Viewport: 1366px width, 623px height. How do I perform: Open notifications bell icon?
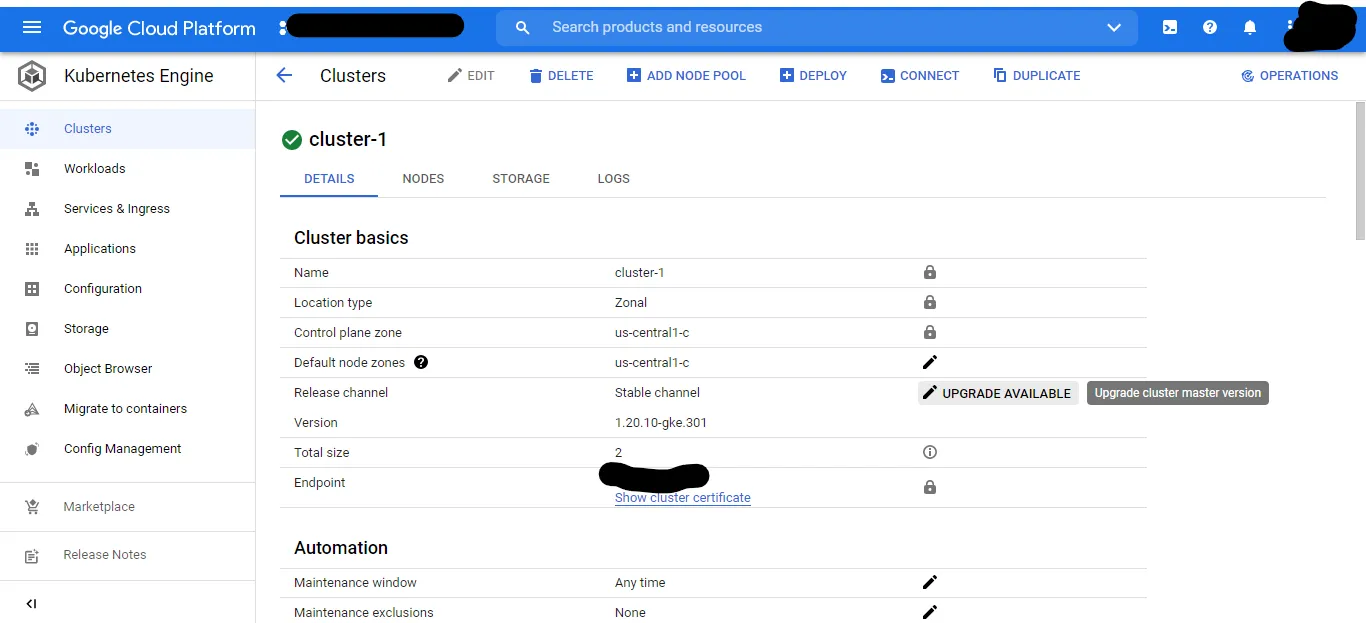click(x=1250, y=28)
